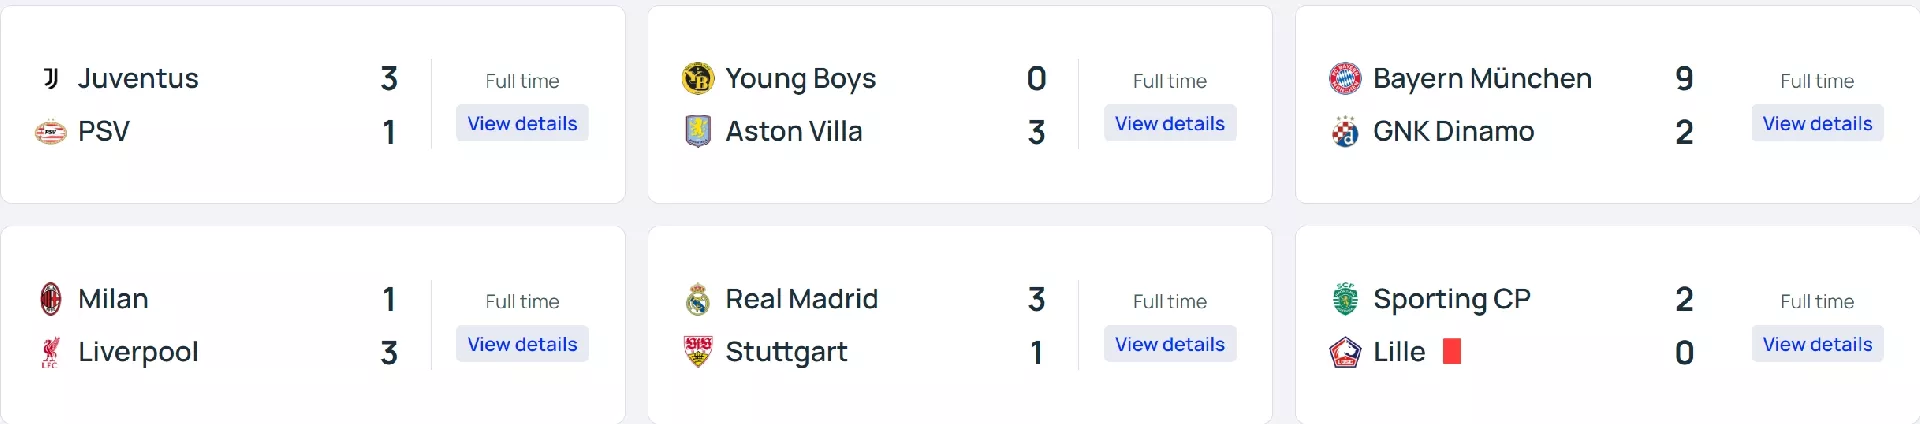Open Bayern München match details
This screenshot has width=1920, height=424.
point(1817,123)
